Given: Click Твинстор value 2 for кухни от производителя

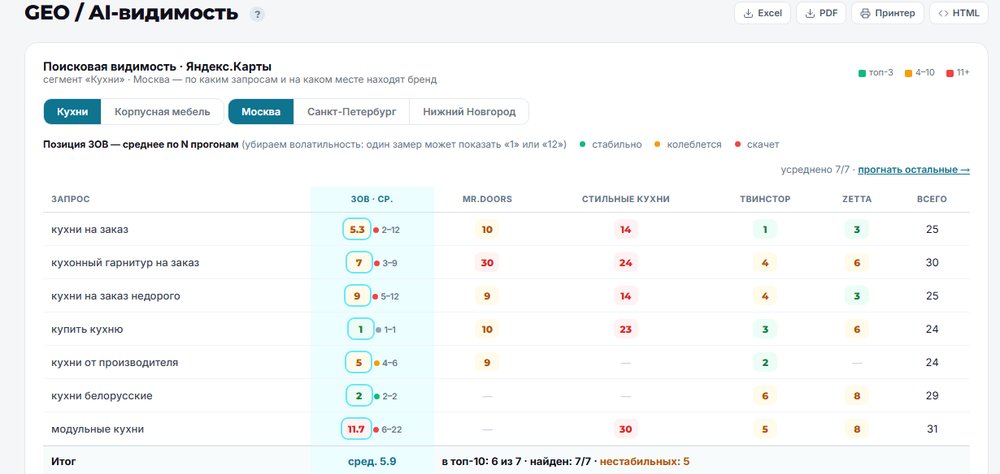Looking at the screenshot, I should [x=765, y=362].
